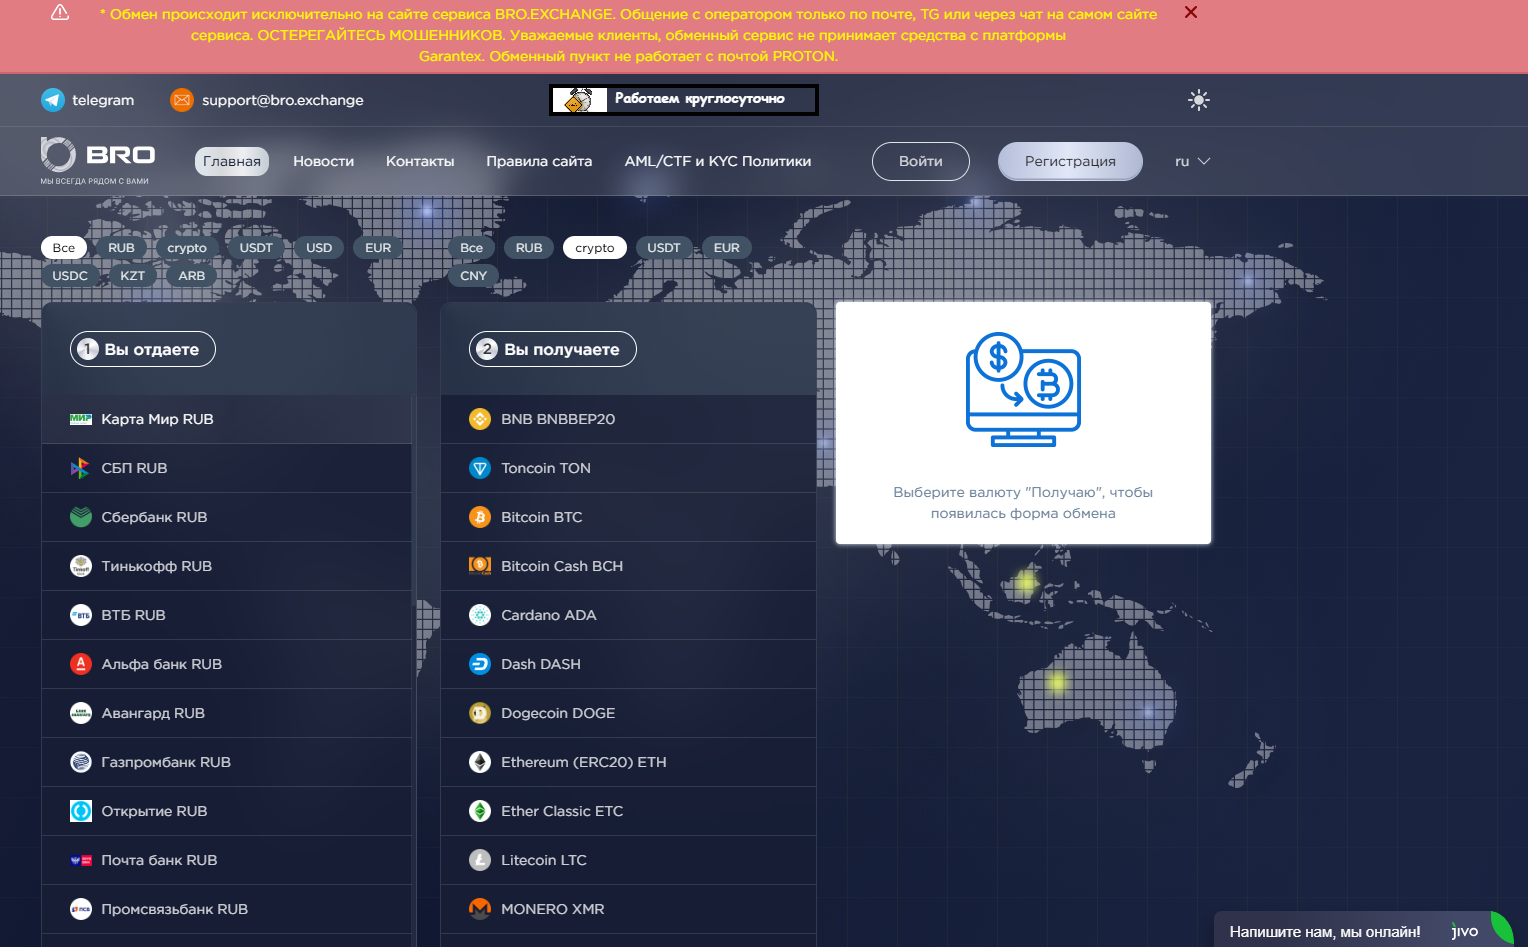Click the СБП RUB icon

pos(81,468)
